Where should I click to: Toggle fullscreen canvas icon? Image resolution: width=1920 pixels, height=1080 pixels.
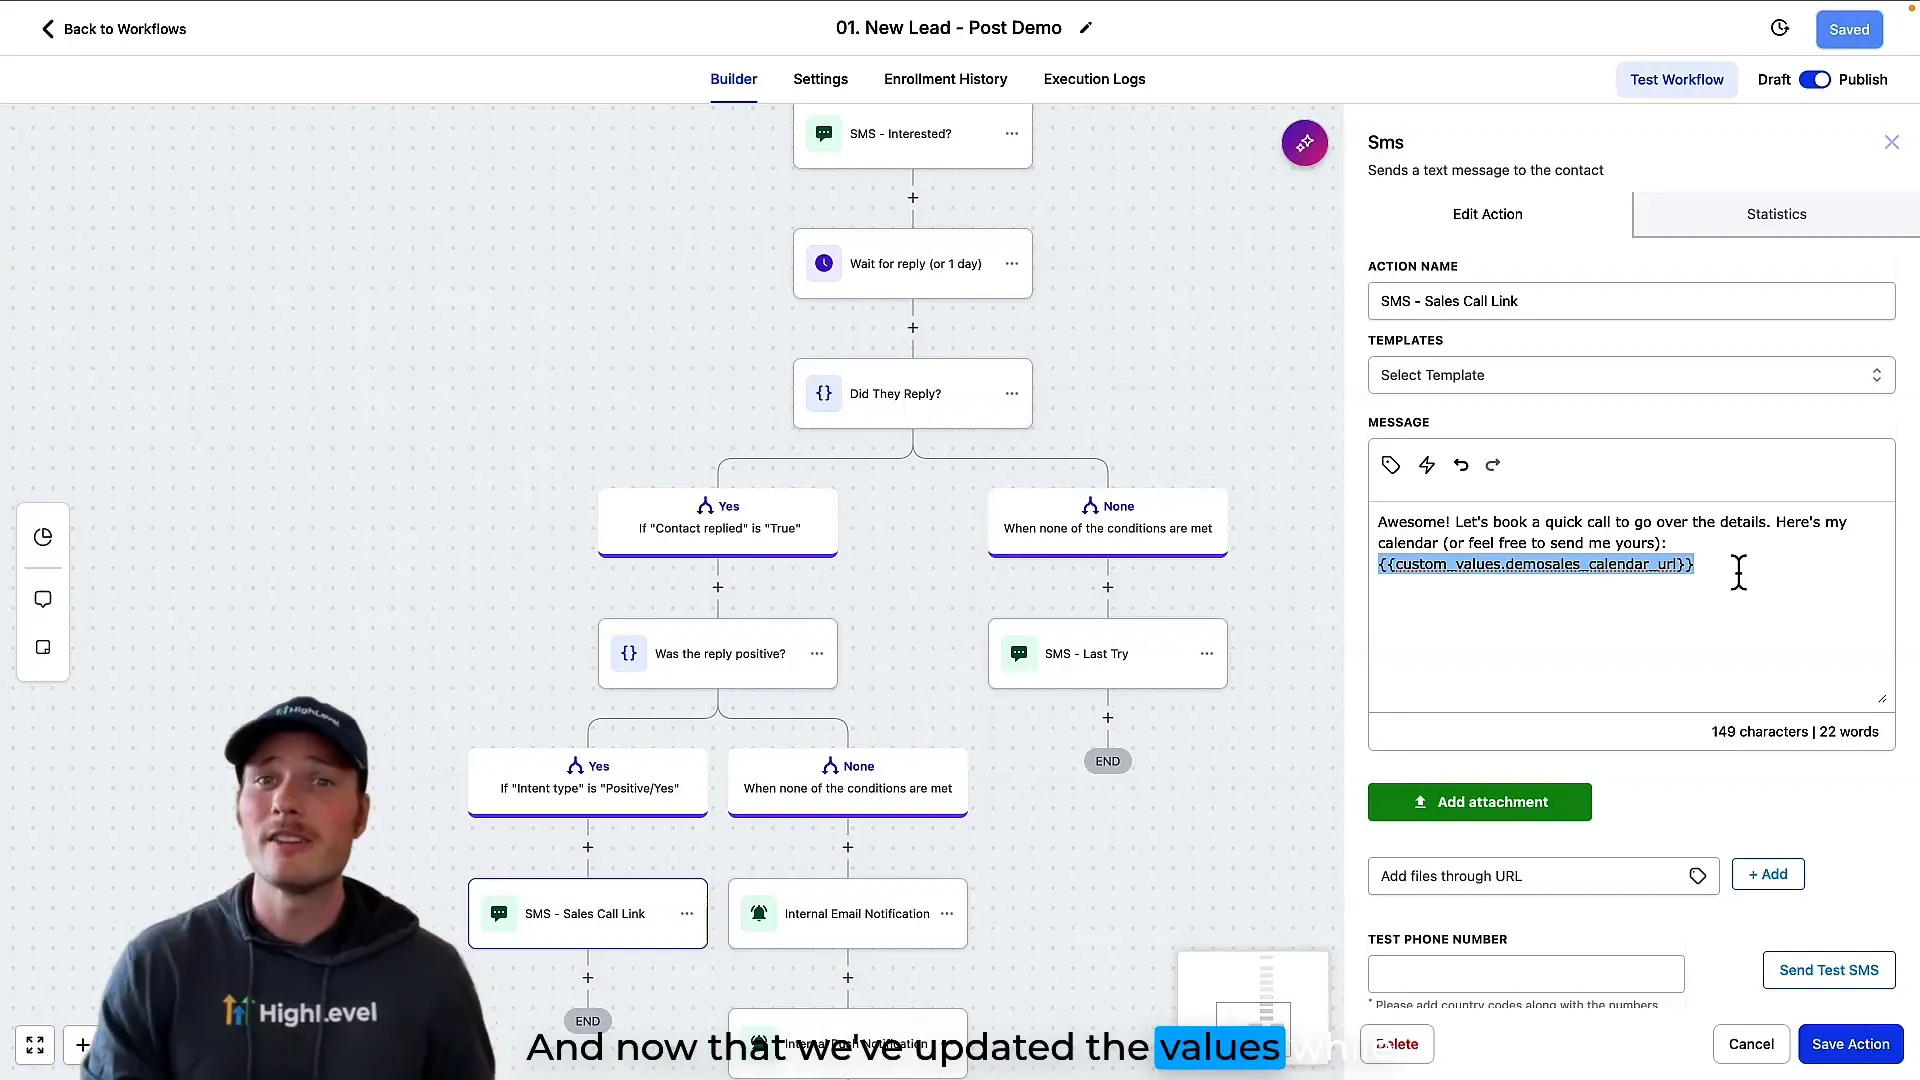(x=35, y=1045)
